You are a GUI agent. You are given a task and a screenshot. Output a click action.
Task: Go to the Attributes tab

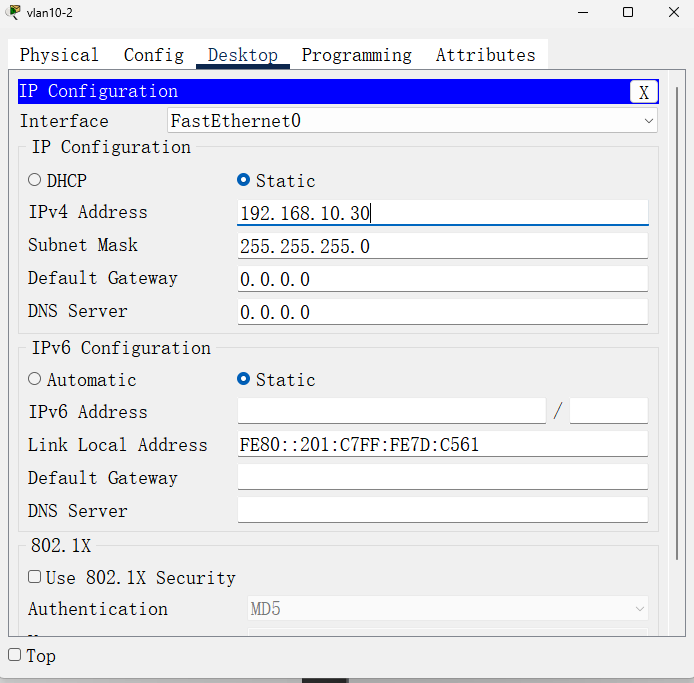tap(486, 55)
